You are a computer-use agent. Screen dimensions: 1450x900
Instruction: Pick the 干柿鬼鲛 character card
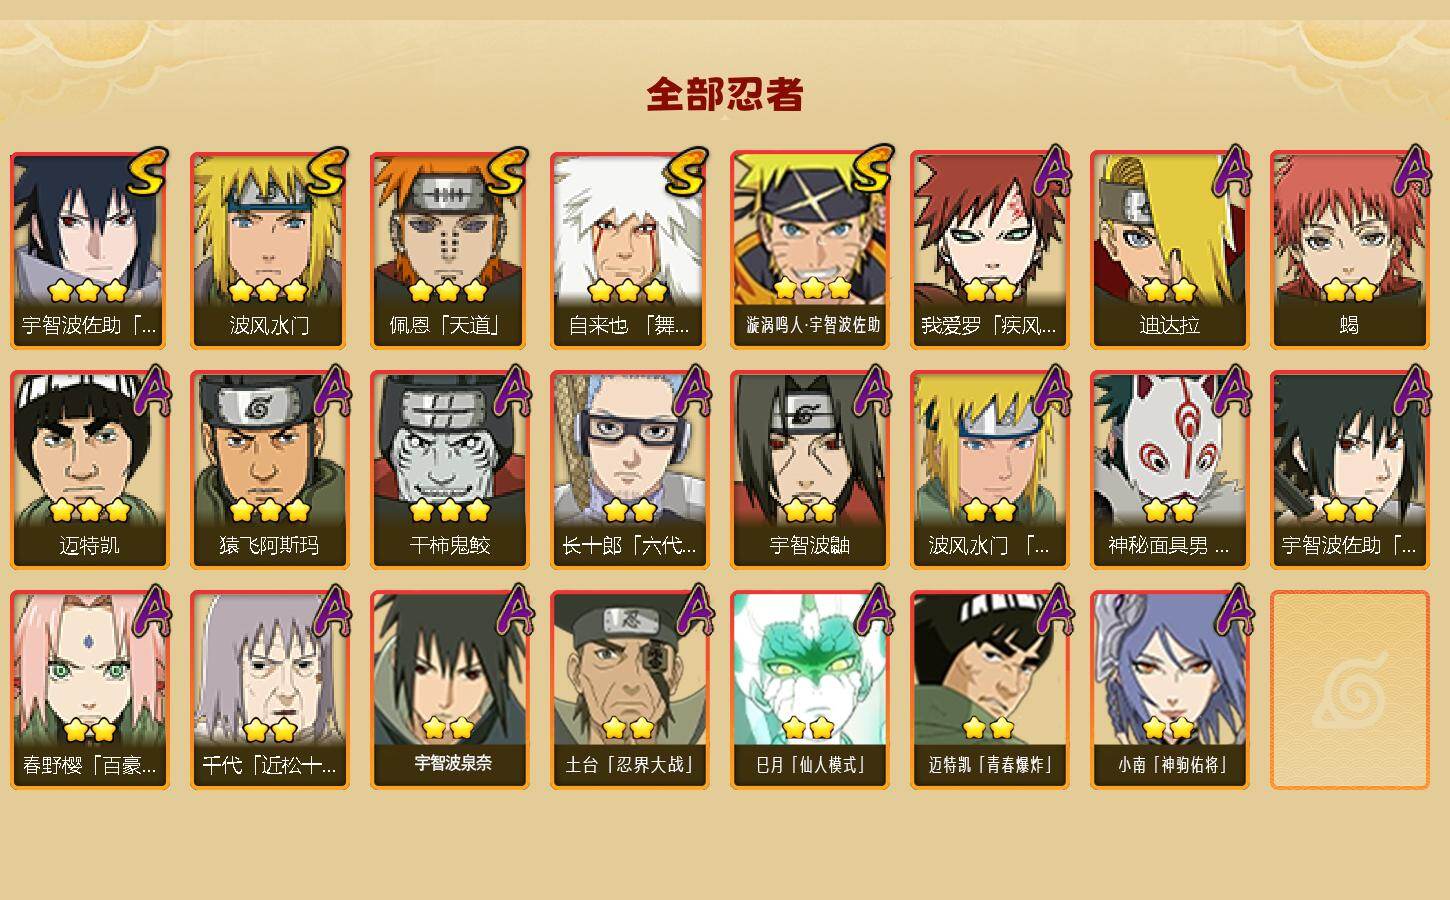click(x=449, y=470)
